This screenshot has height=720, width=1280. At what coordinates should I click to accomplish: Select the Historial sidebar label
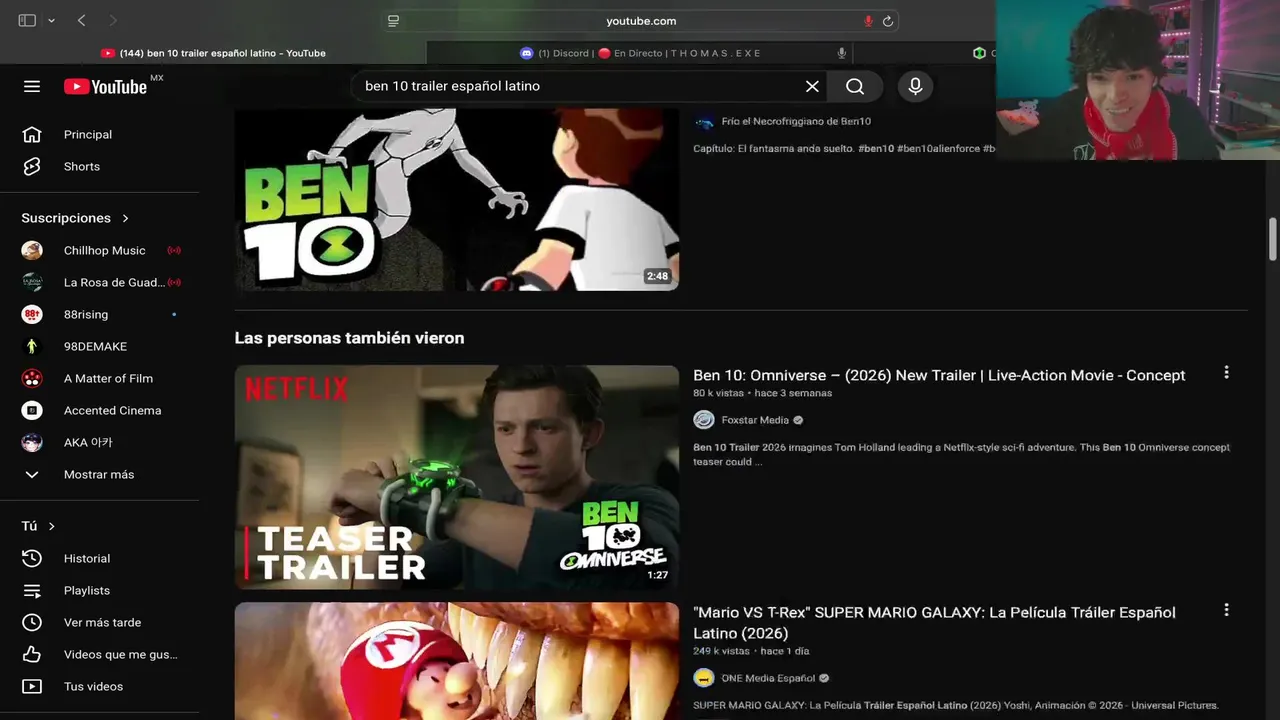(87, 558)
